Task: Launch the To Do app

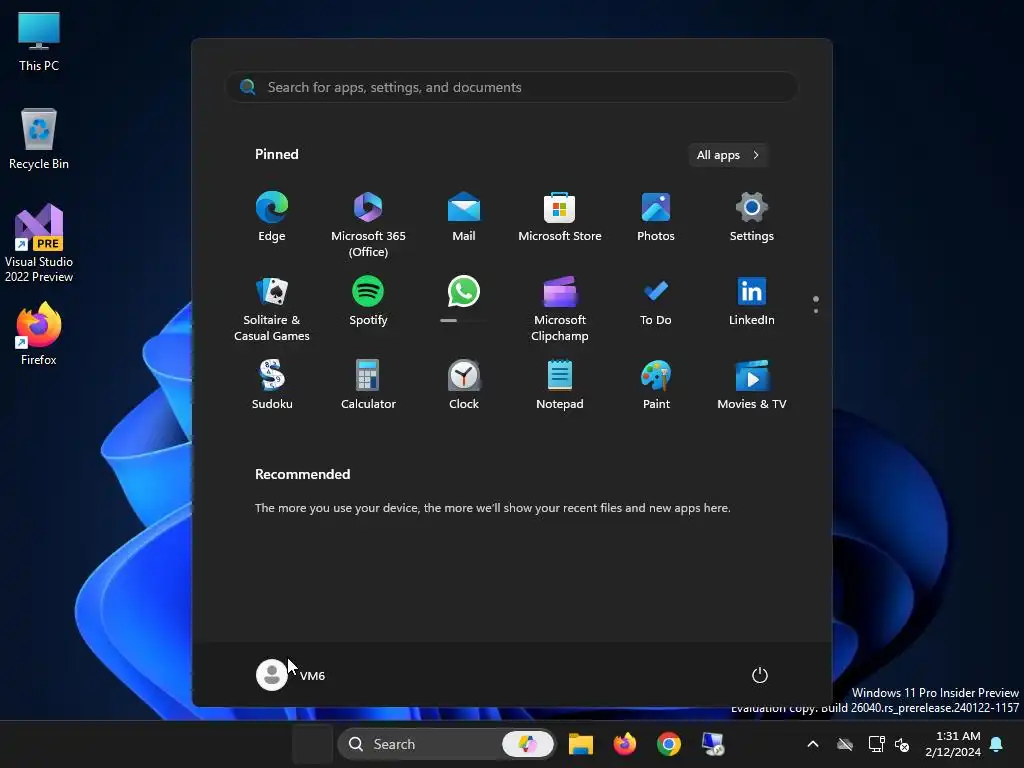Action: coord(656,302)
